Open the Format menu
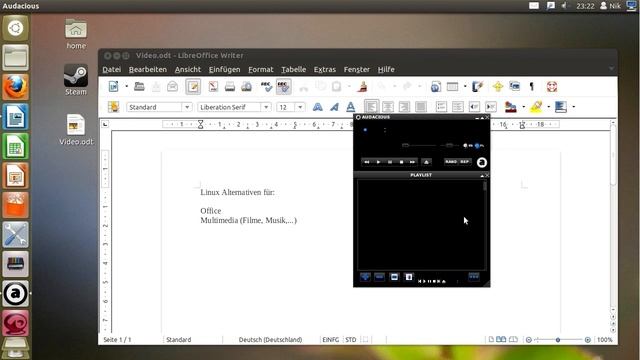Image resolution: width=640 pixels, height=360 pixels. point(261,69)
